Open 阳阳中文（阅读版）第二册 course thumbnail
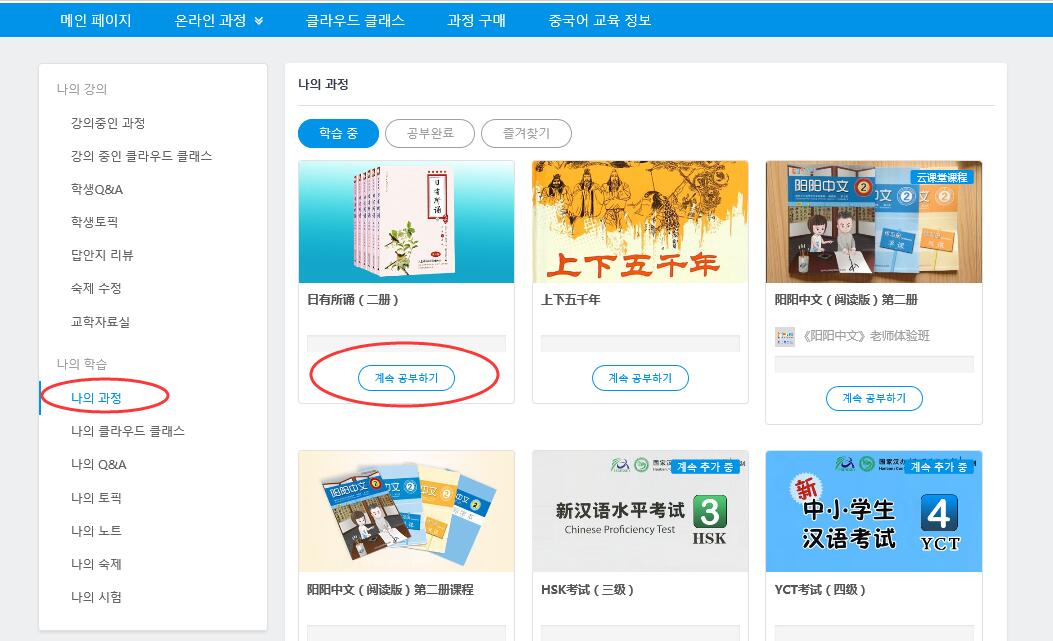 (874, 222)
